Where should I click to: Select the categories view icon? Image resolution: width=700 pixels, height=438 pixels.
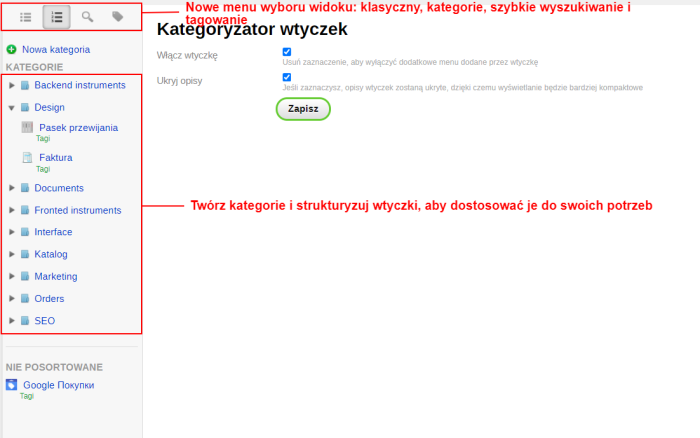[x=56, y=17]
